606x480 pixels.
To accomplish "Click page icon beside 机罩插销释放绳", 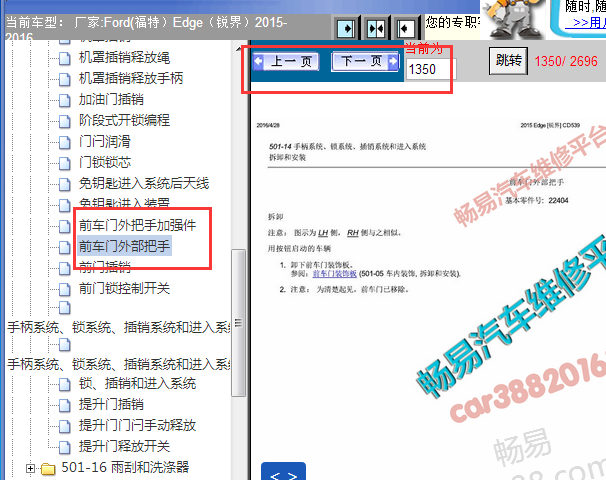I will (65, 58).
